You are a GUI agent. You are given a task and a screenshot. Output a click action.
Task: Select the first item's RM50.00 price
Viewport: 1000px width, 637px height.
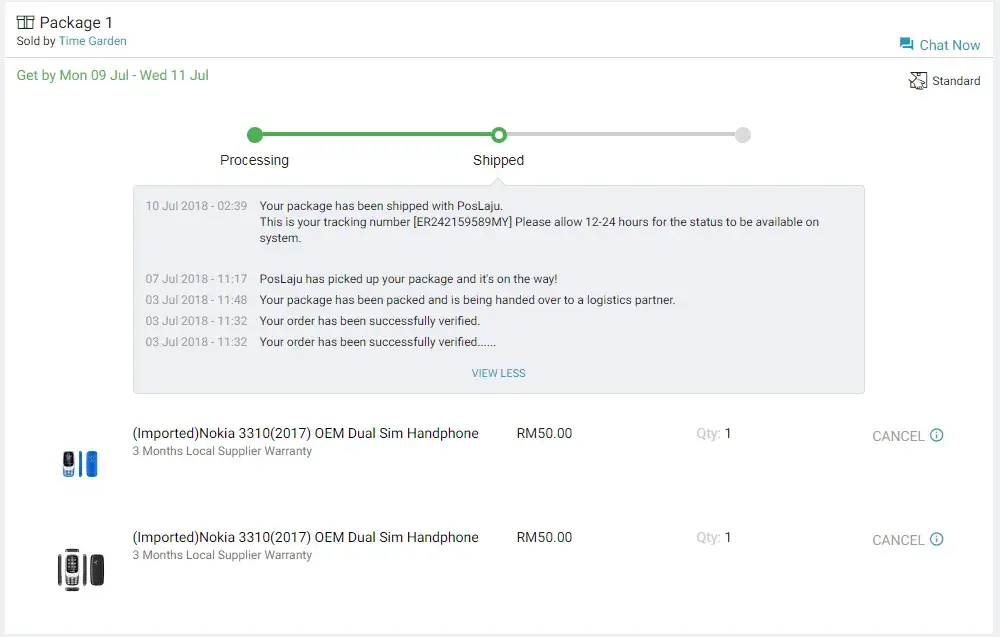(x=544, y=433)
